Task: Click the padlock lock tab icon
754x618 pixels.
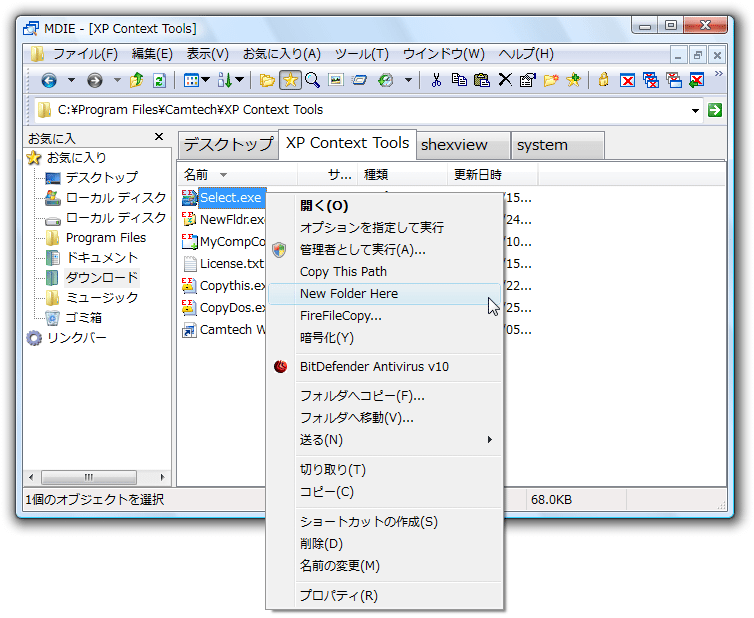Action: [x=603, y=79]
